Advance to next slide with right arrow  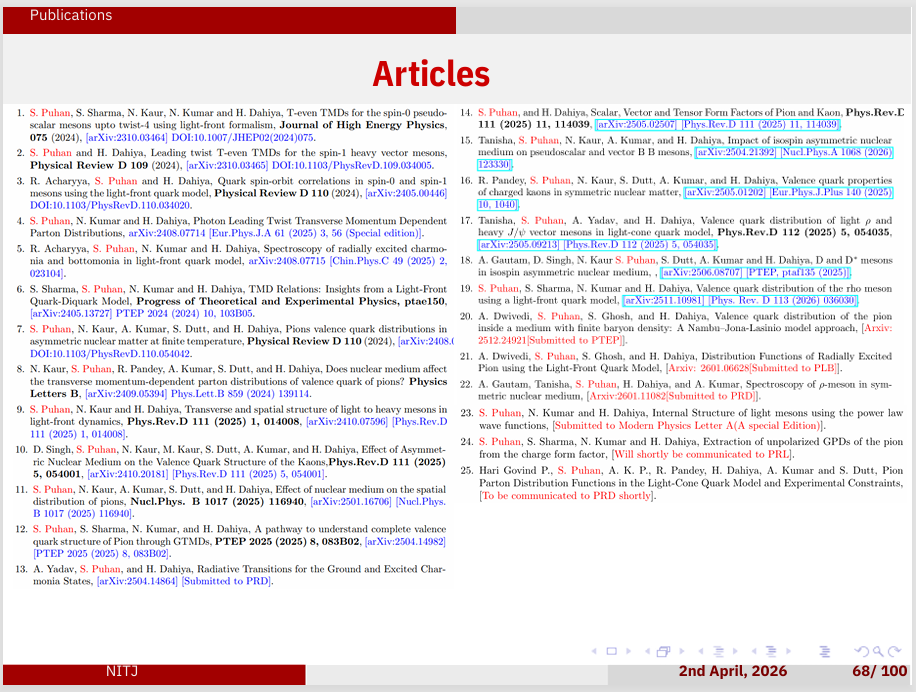coord(628,651)
